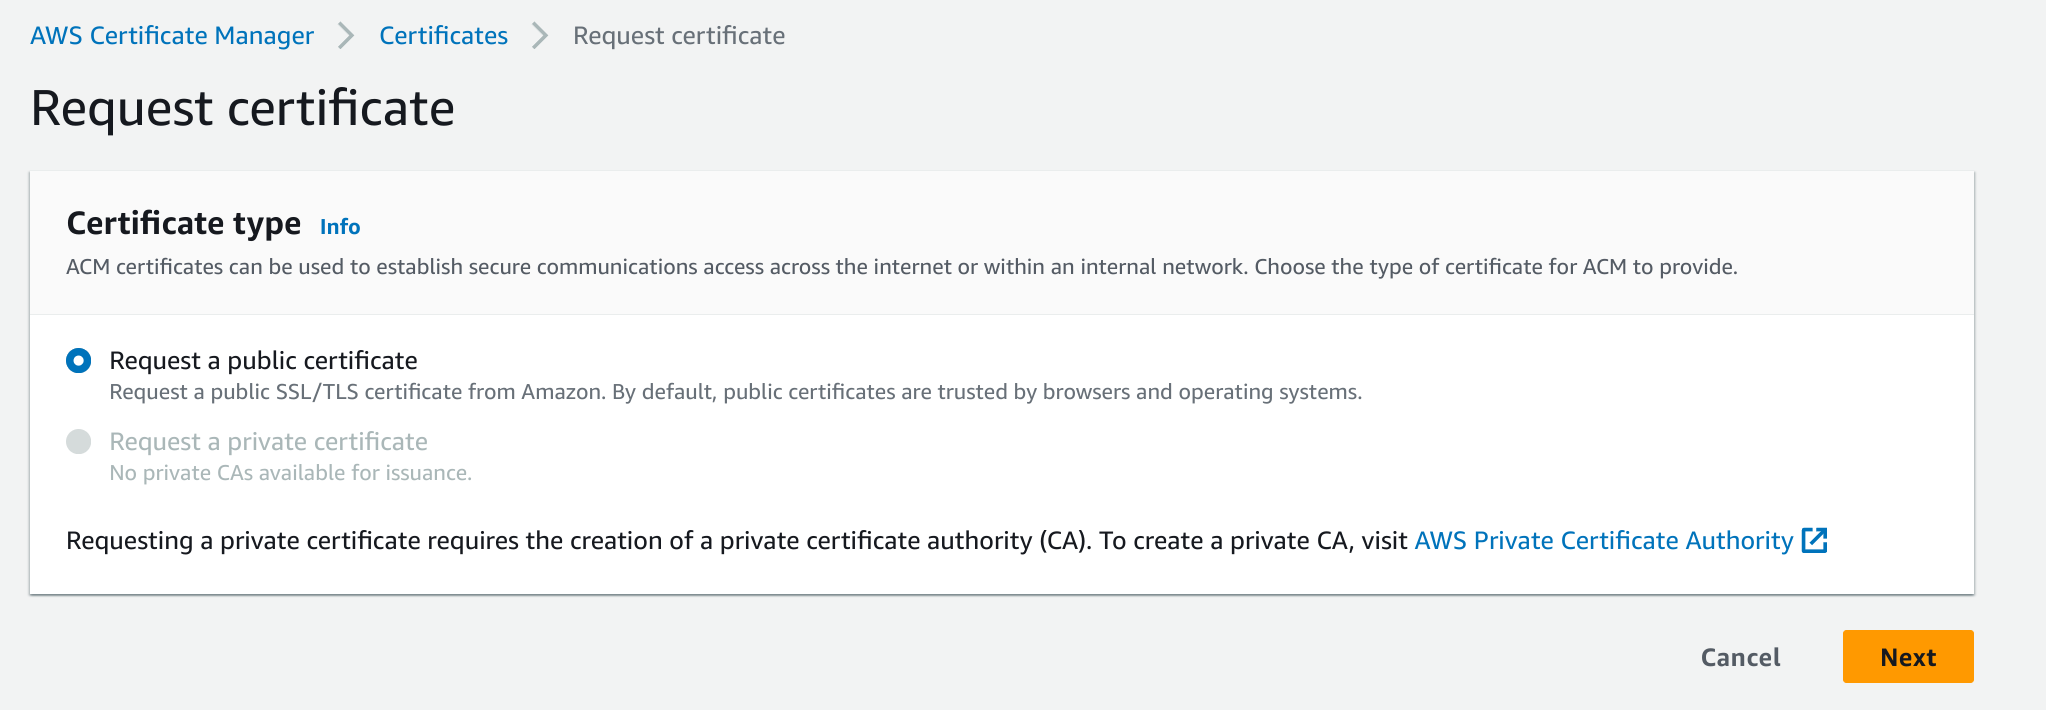This screenshot has width=2046, height=710.
Task: Open the Info link next to Certificate type
Action: [340, 227]
